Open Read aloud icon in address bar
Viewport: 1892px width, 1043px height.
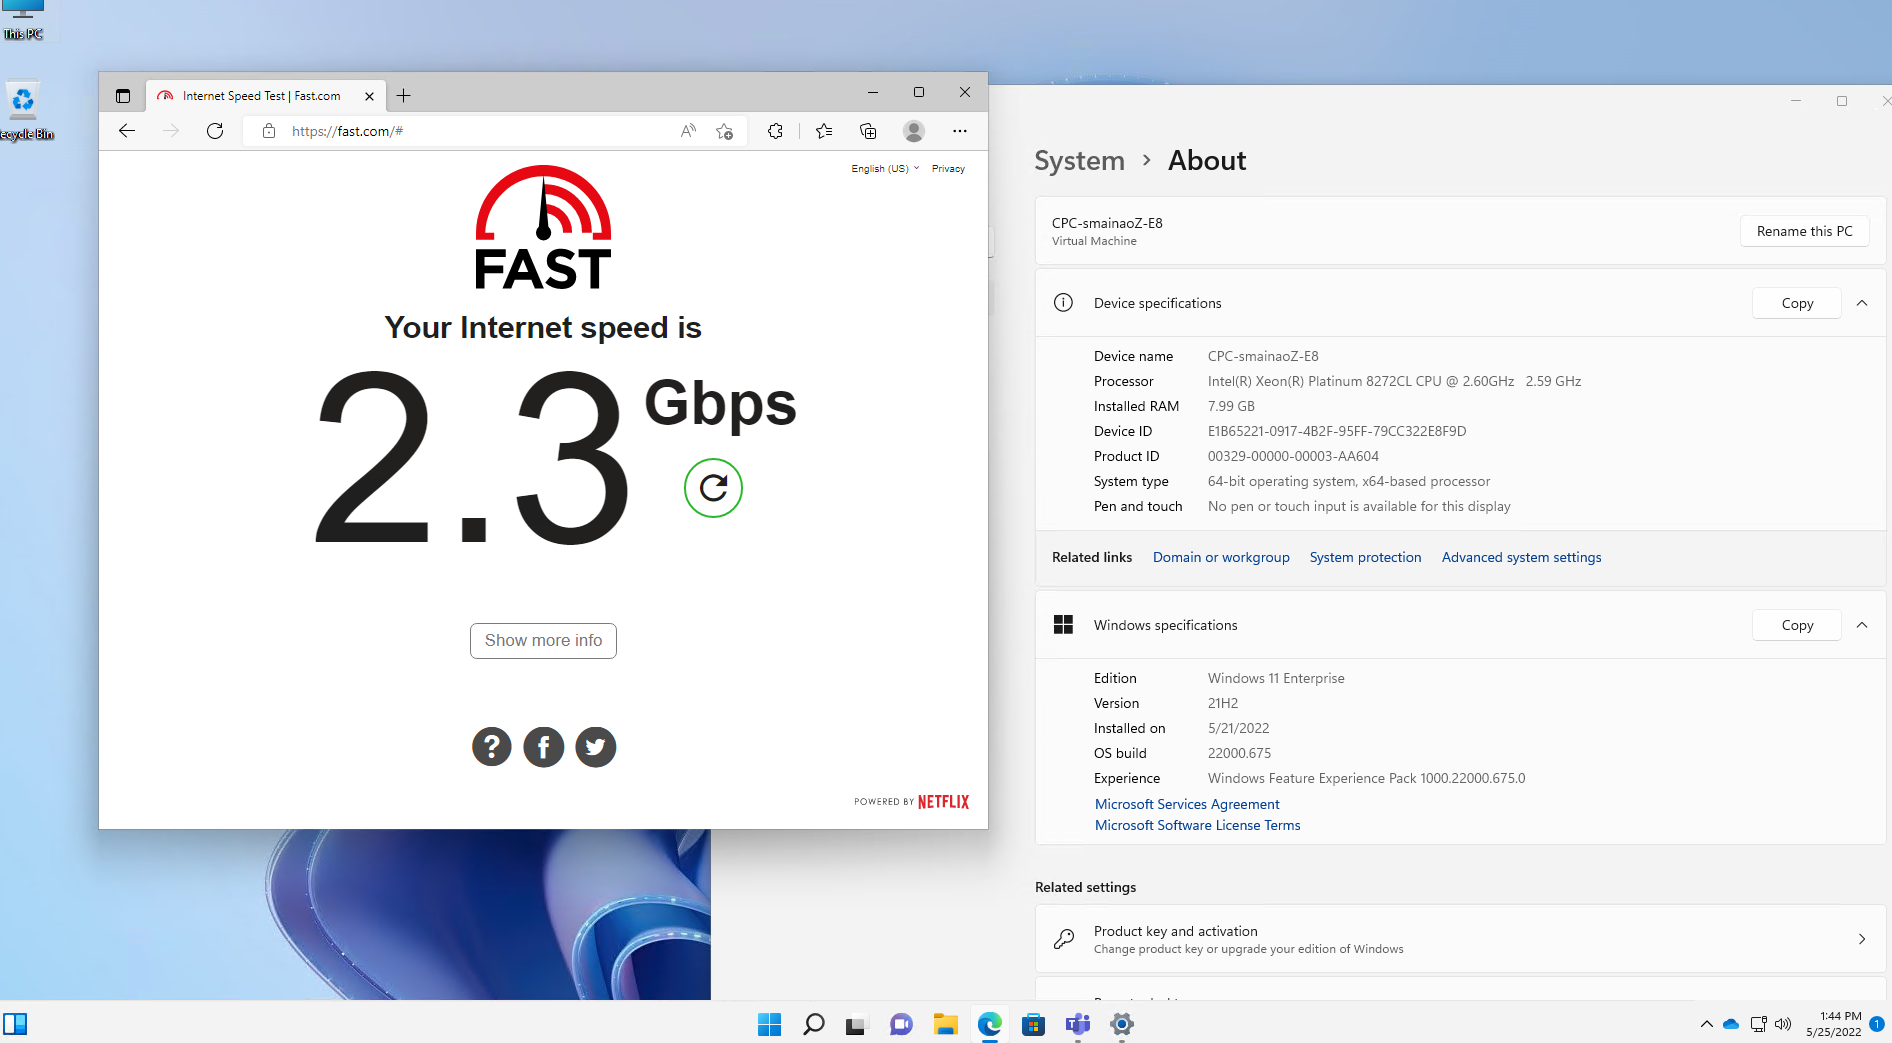[688, 131]
